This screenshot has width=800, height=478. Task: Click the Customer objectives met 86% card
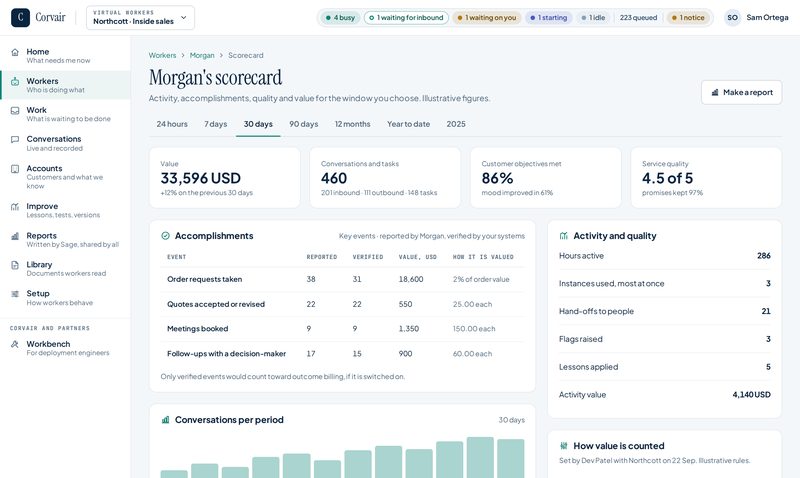click(545, 178)
